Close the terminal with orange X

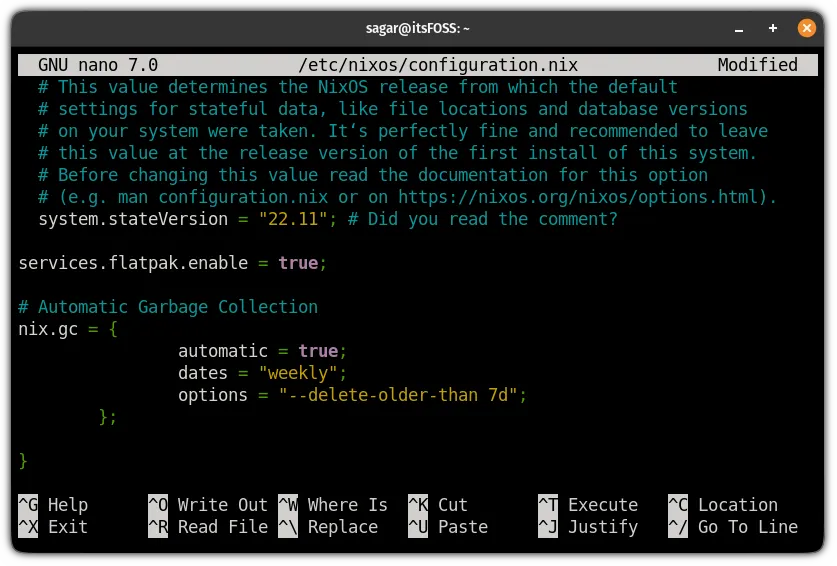point(807,28)
